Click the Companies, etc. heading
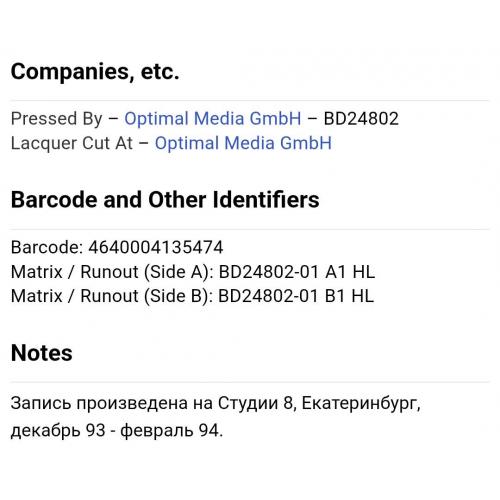Screen dimensions: 500x500 [x=95, y=72]
